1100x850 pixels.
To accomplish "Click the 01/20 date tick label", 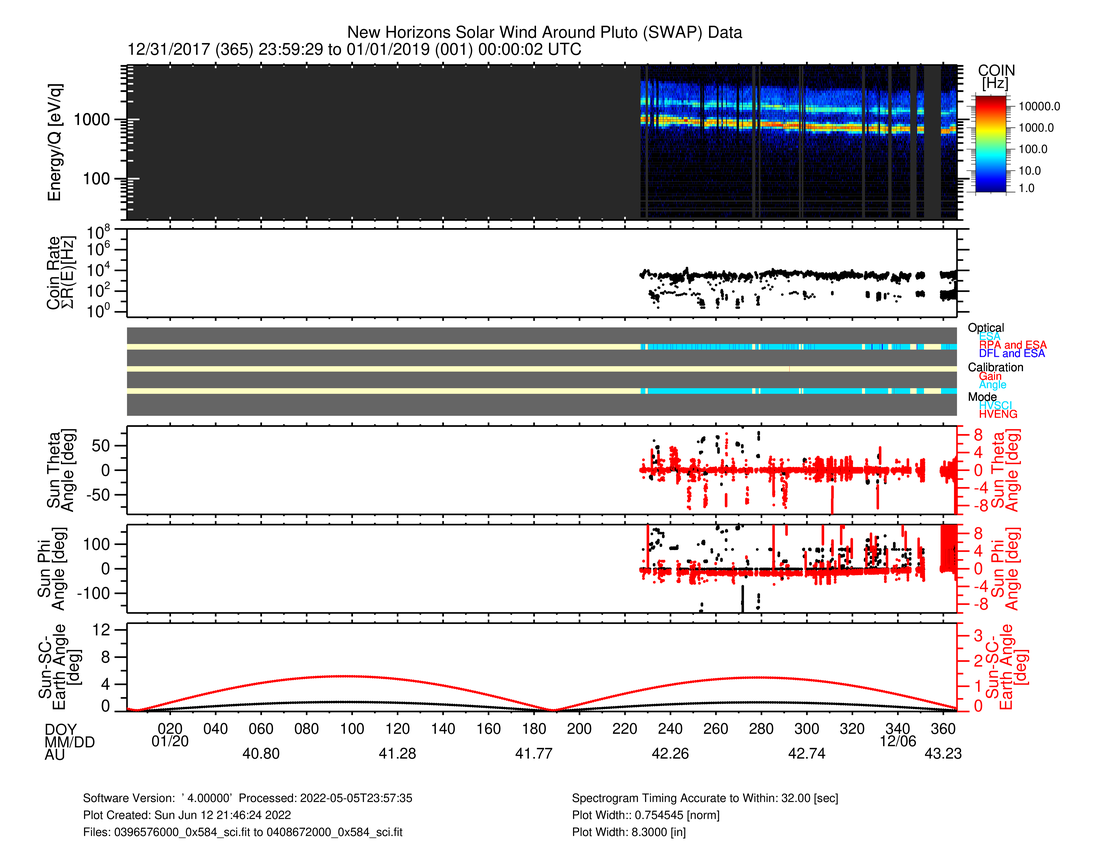I will point(170,741).
